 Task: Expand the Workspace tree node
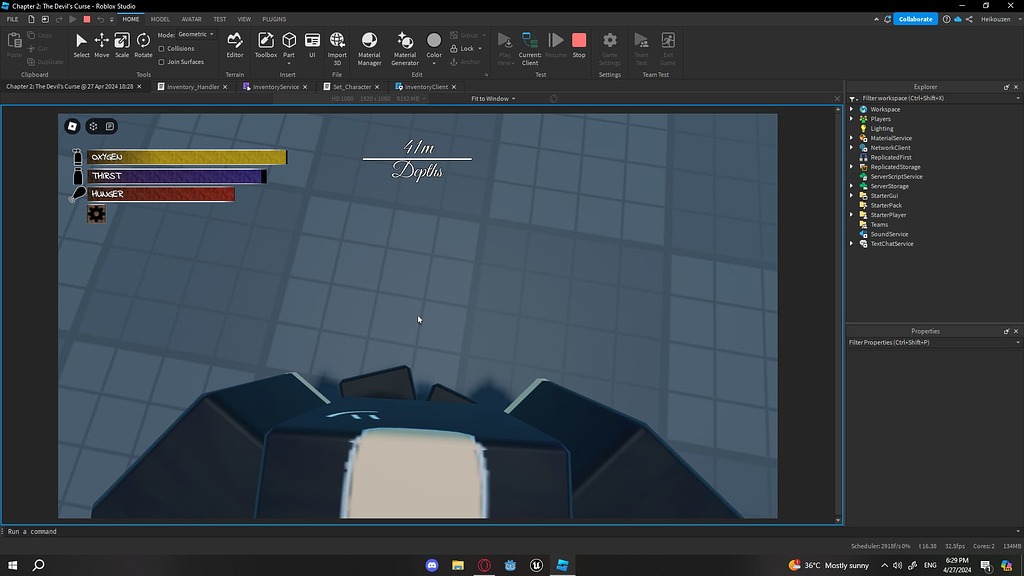852,109
